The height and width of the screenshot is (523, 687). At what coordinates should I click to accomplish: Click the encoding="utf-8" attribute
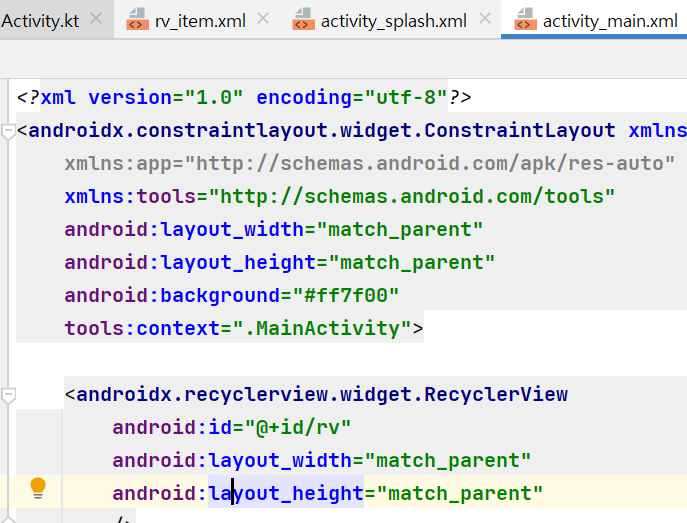351,97
